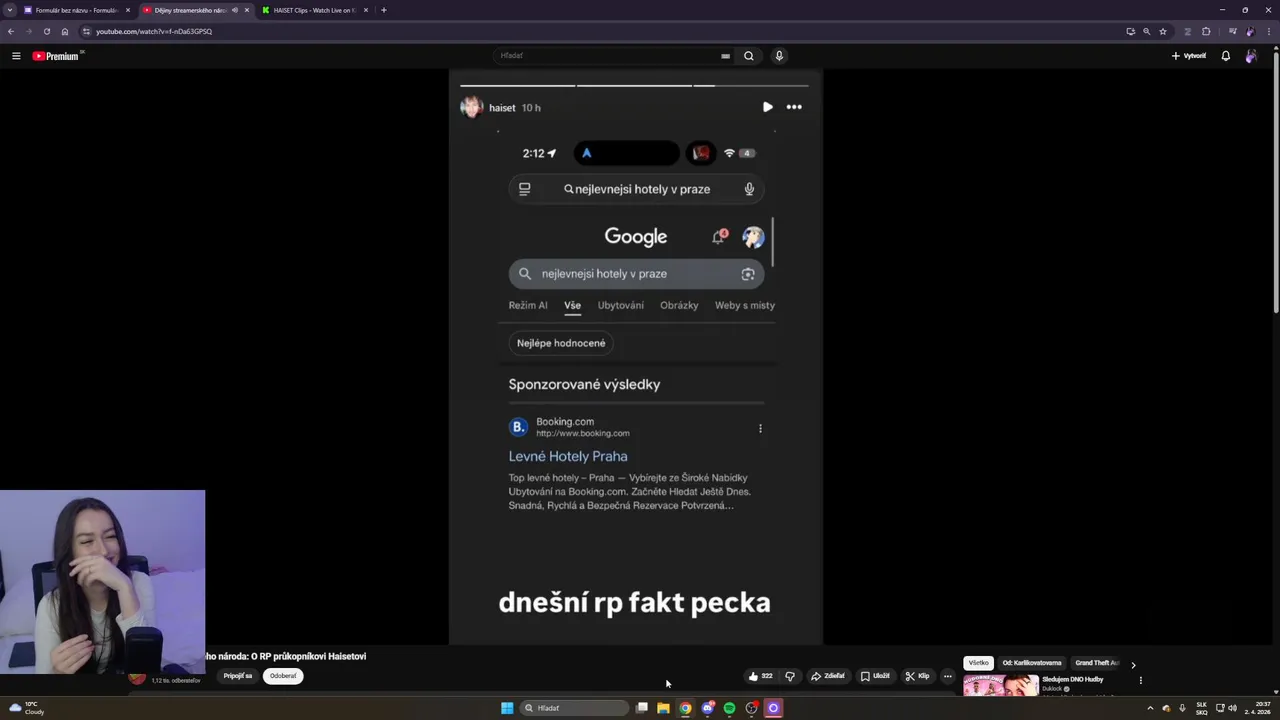Expand the tab search dropdown arrow

[x=8, y=10]
